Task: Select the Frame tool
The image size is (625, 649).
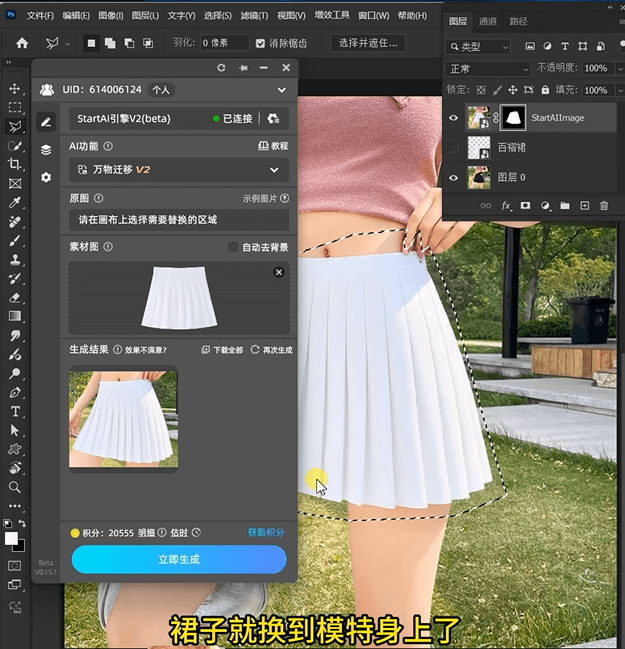Action: pyautogui.click(x=15, y=184)
